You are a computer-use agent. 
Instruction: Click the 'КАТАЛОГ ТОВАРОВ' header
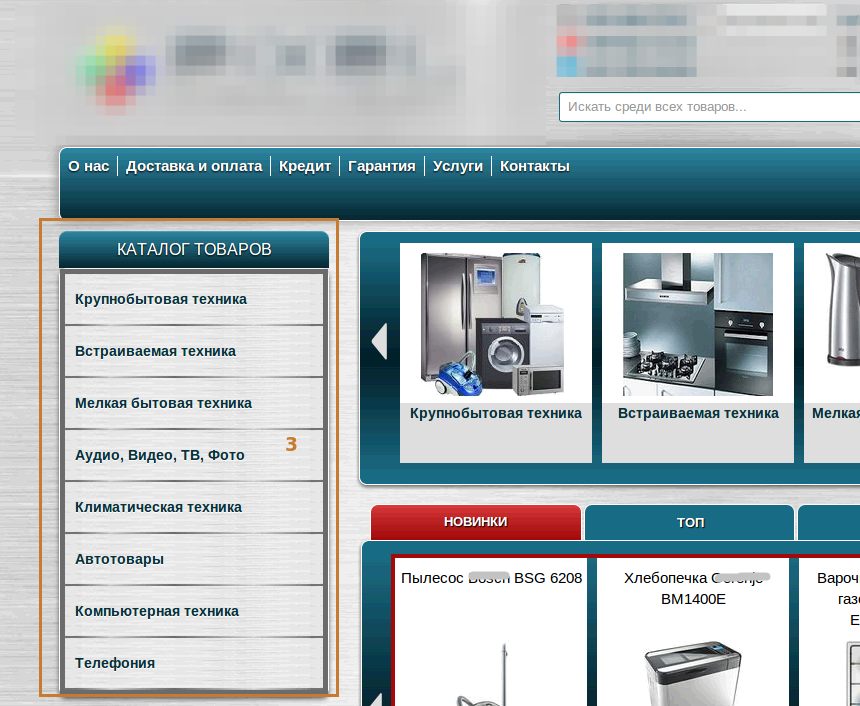pos(194,250)
